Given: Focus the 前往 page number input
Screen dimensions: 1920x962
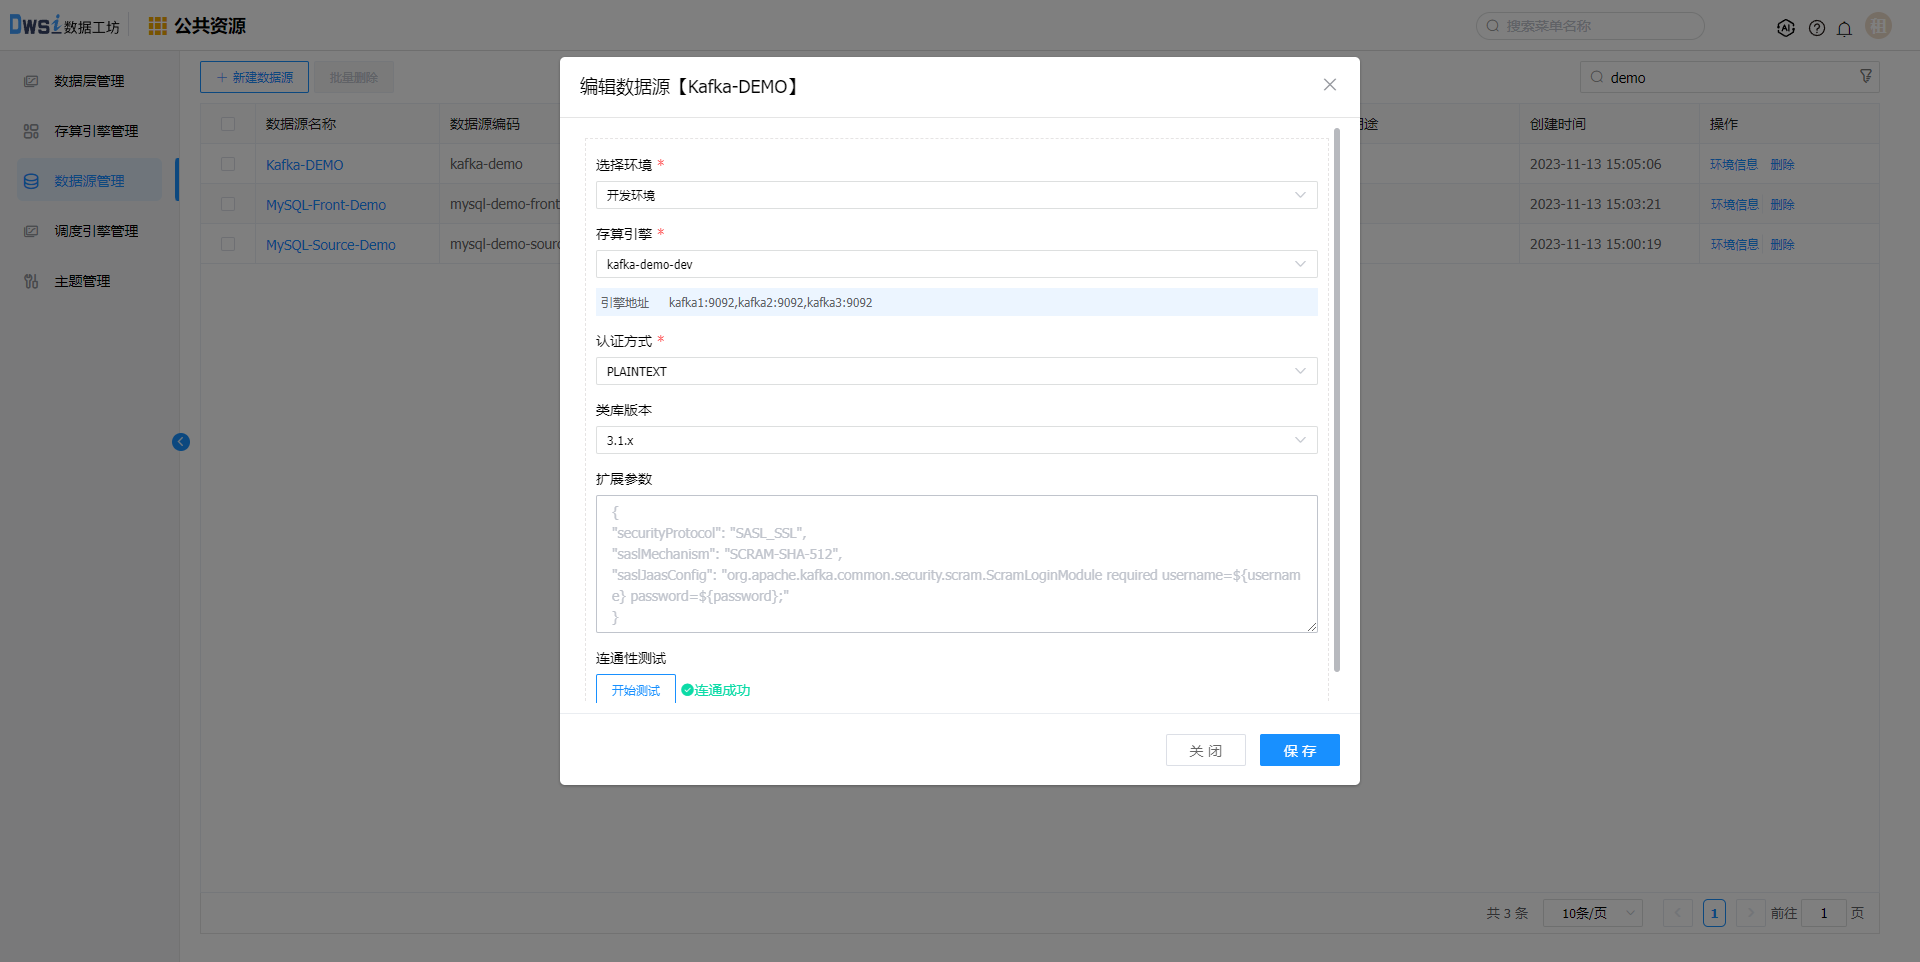Looking at the screenshot, I should coord(1824,913).
